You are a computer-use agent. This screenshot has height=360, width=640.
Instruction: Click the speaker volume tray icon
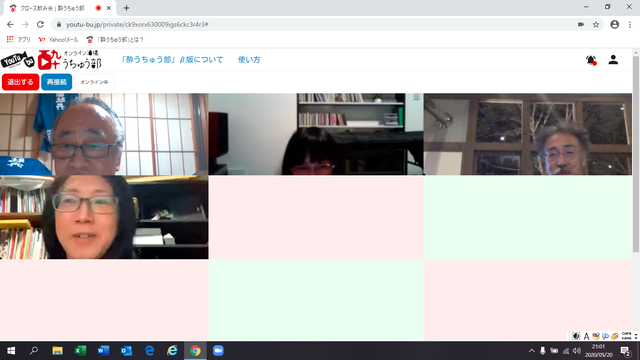pos(577,351)
